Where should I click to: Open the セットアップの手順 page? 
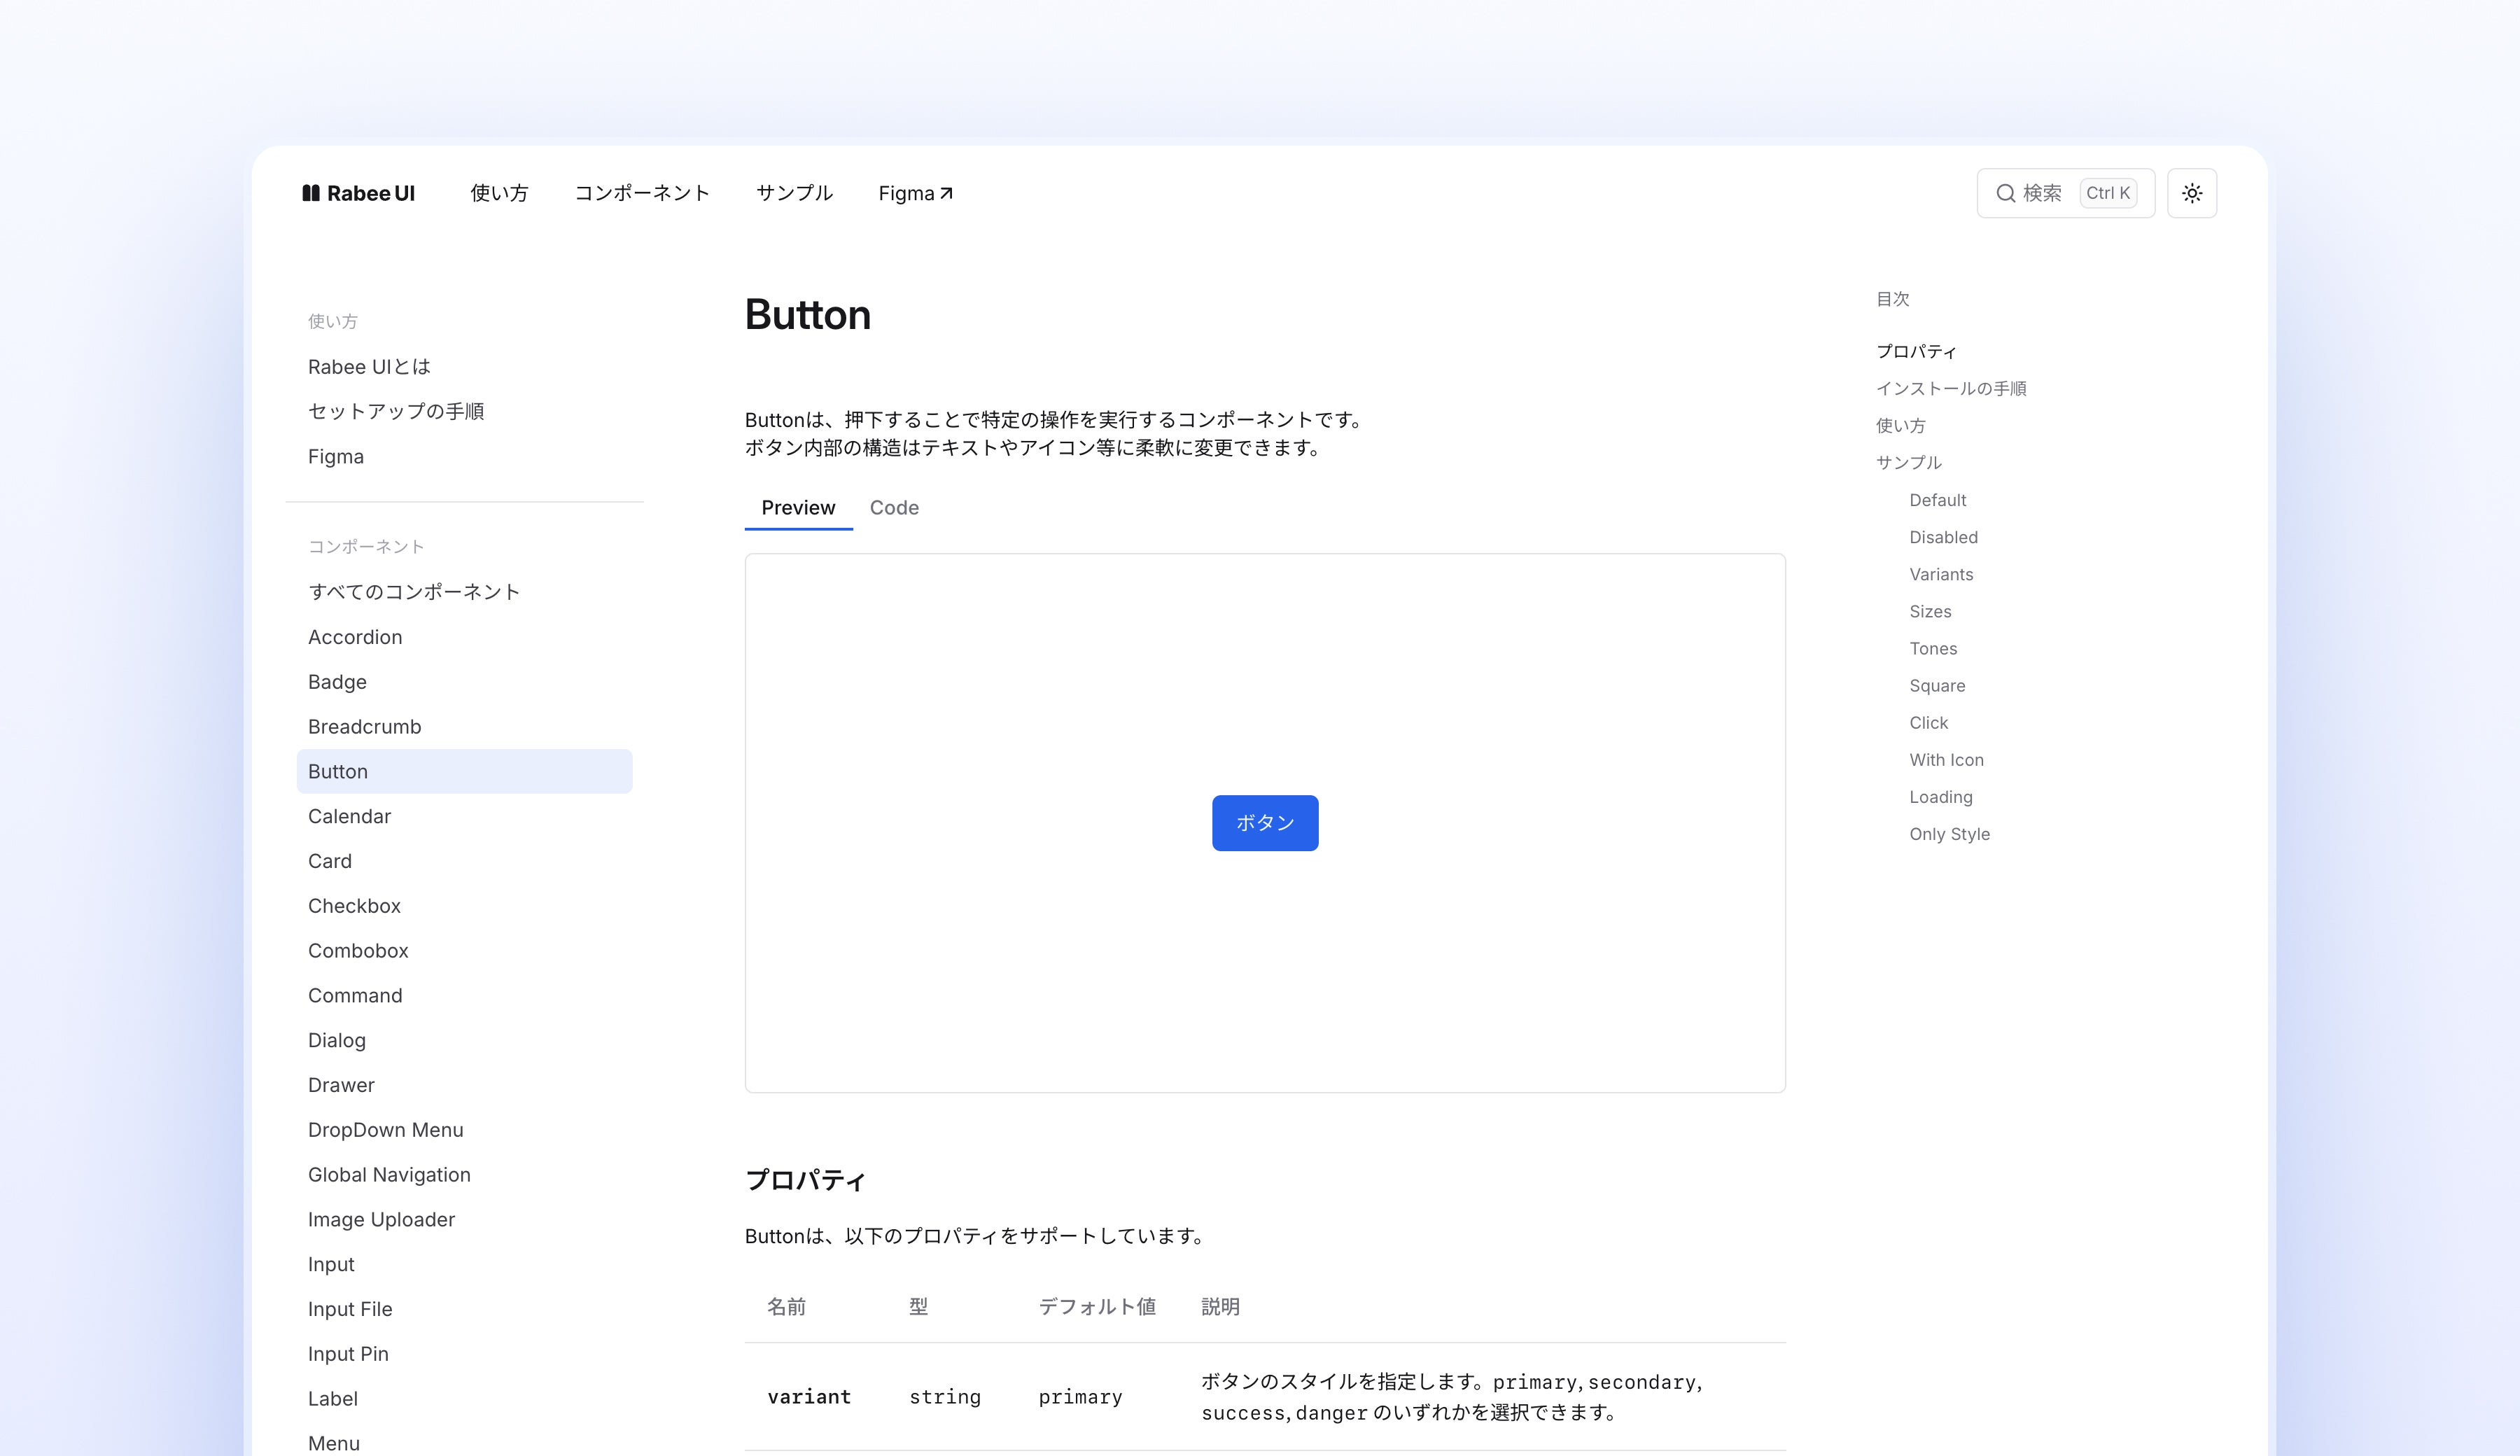point(396,410)
